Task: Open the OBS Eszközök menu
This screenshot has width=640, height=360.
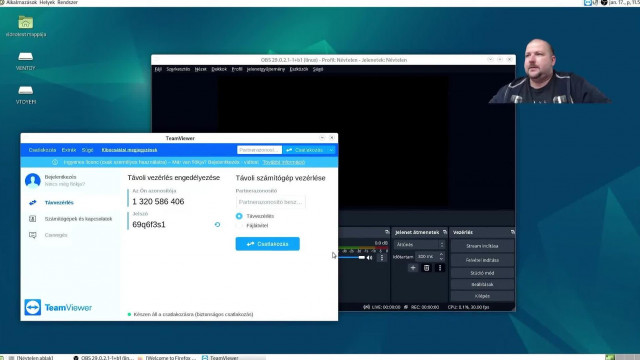Action: (299, 69)
